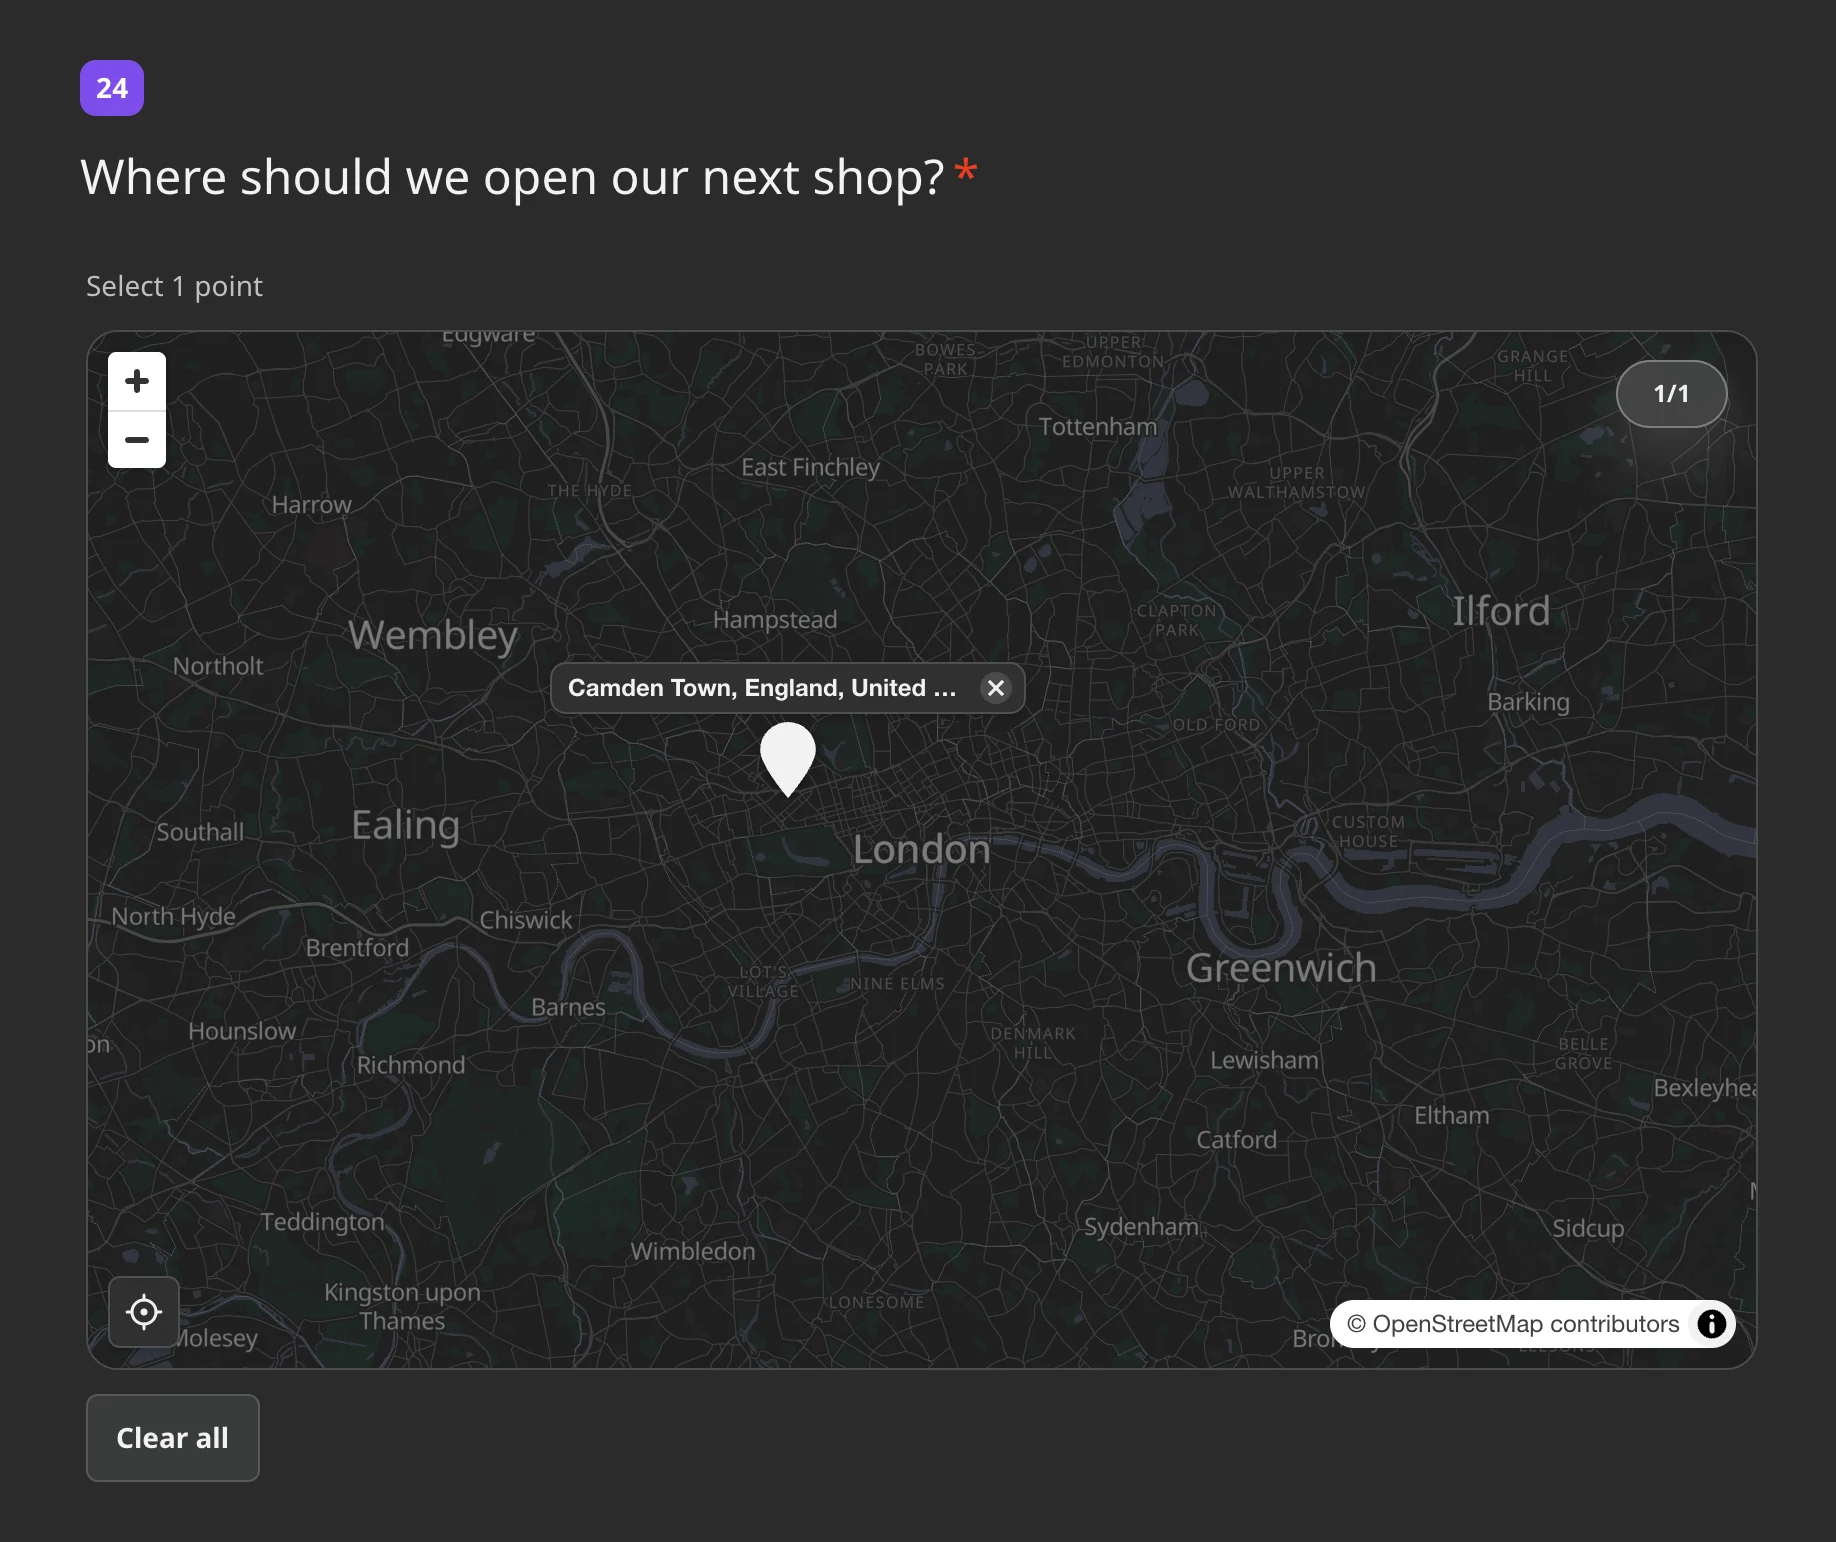Screen dimensions: 1836x1542
Task: Click the Catford label on the map
Action: 1236,1140
